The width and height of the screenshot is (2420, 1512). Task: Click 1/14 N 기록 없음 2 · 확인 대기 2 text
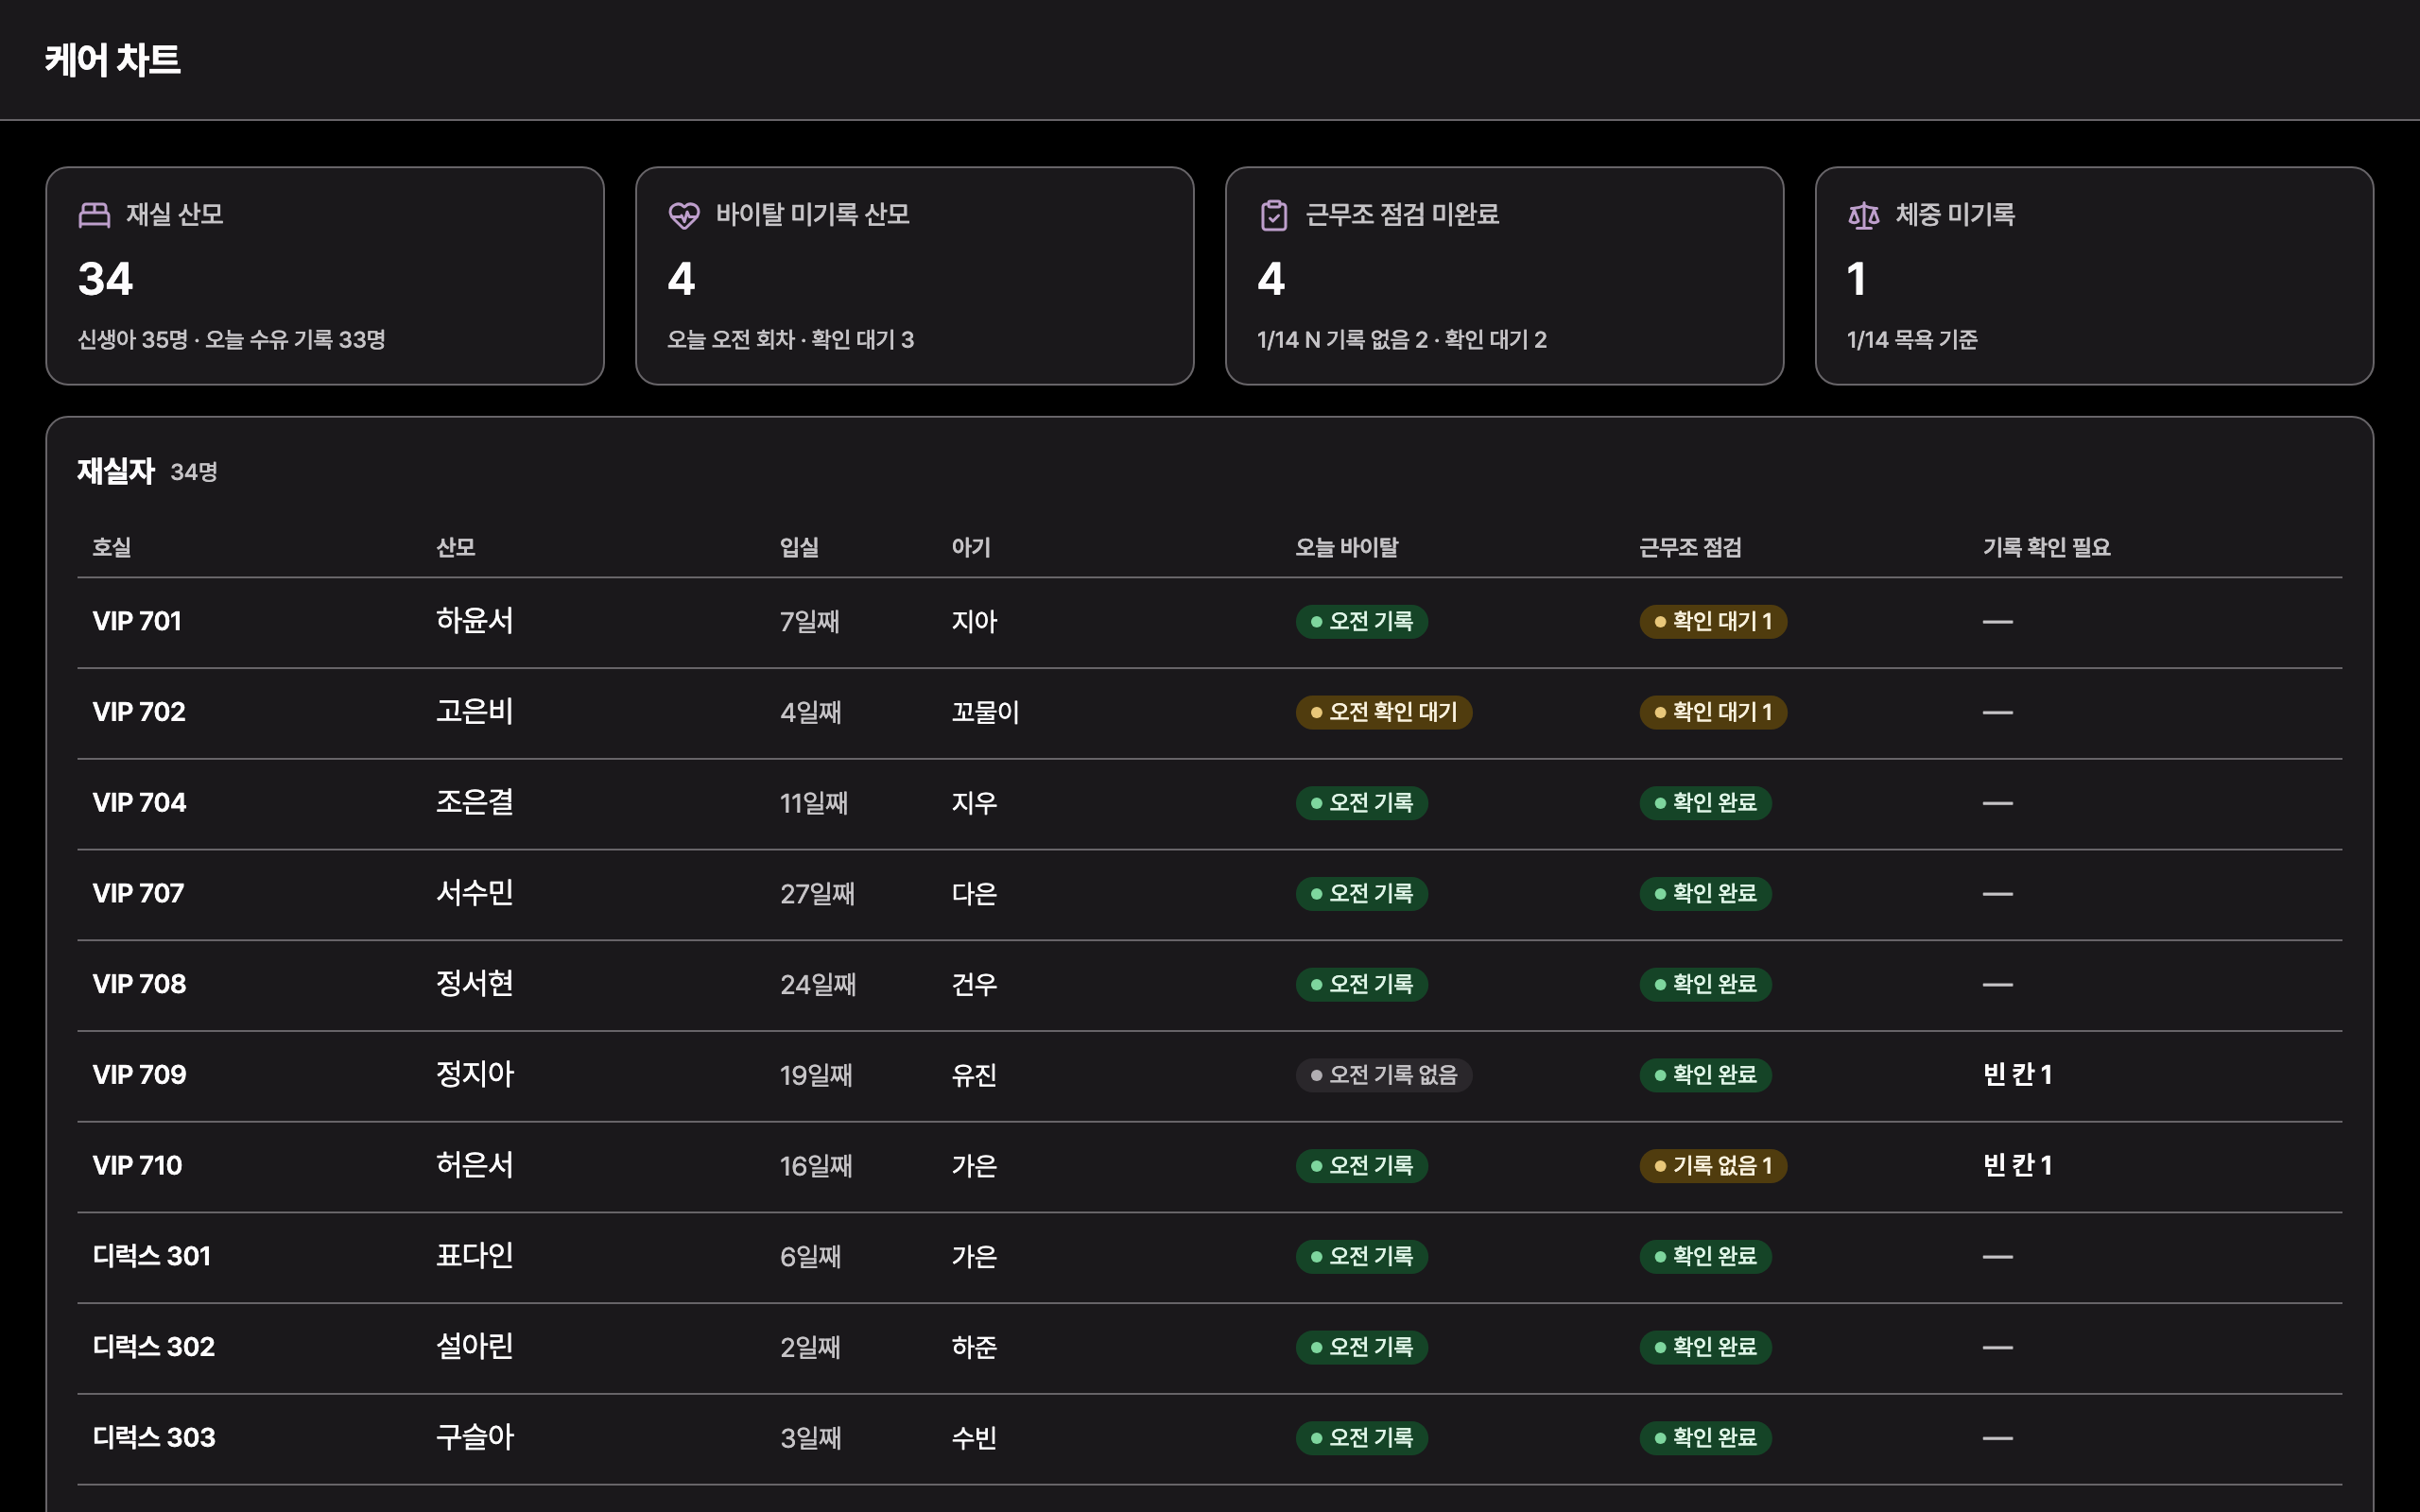(x=1402, y=340)
